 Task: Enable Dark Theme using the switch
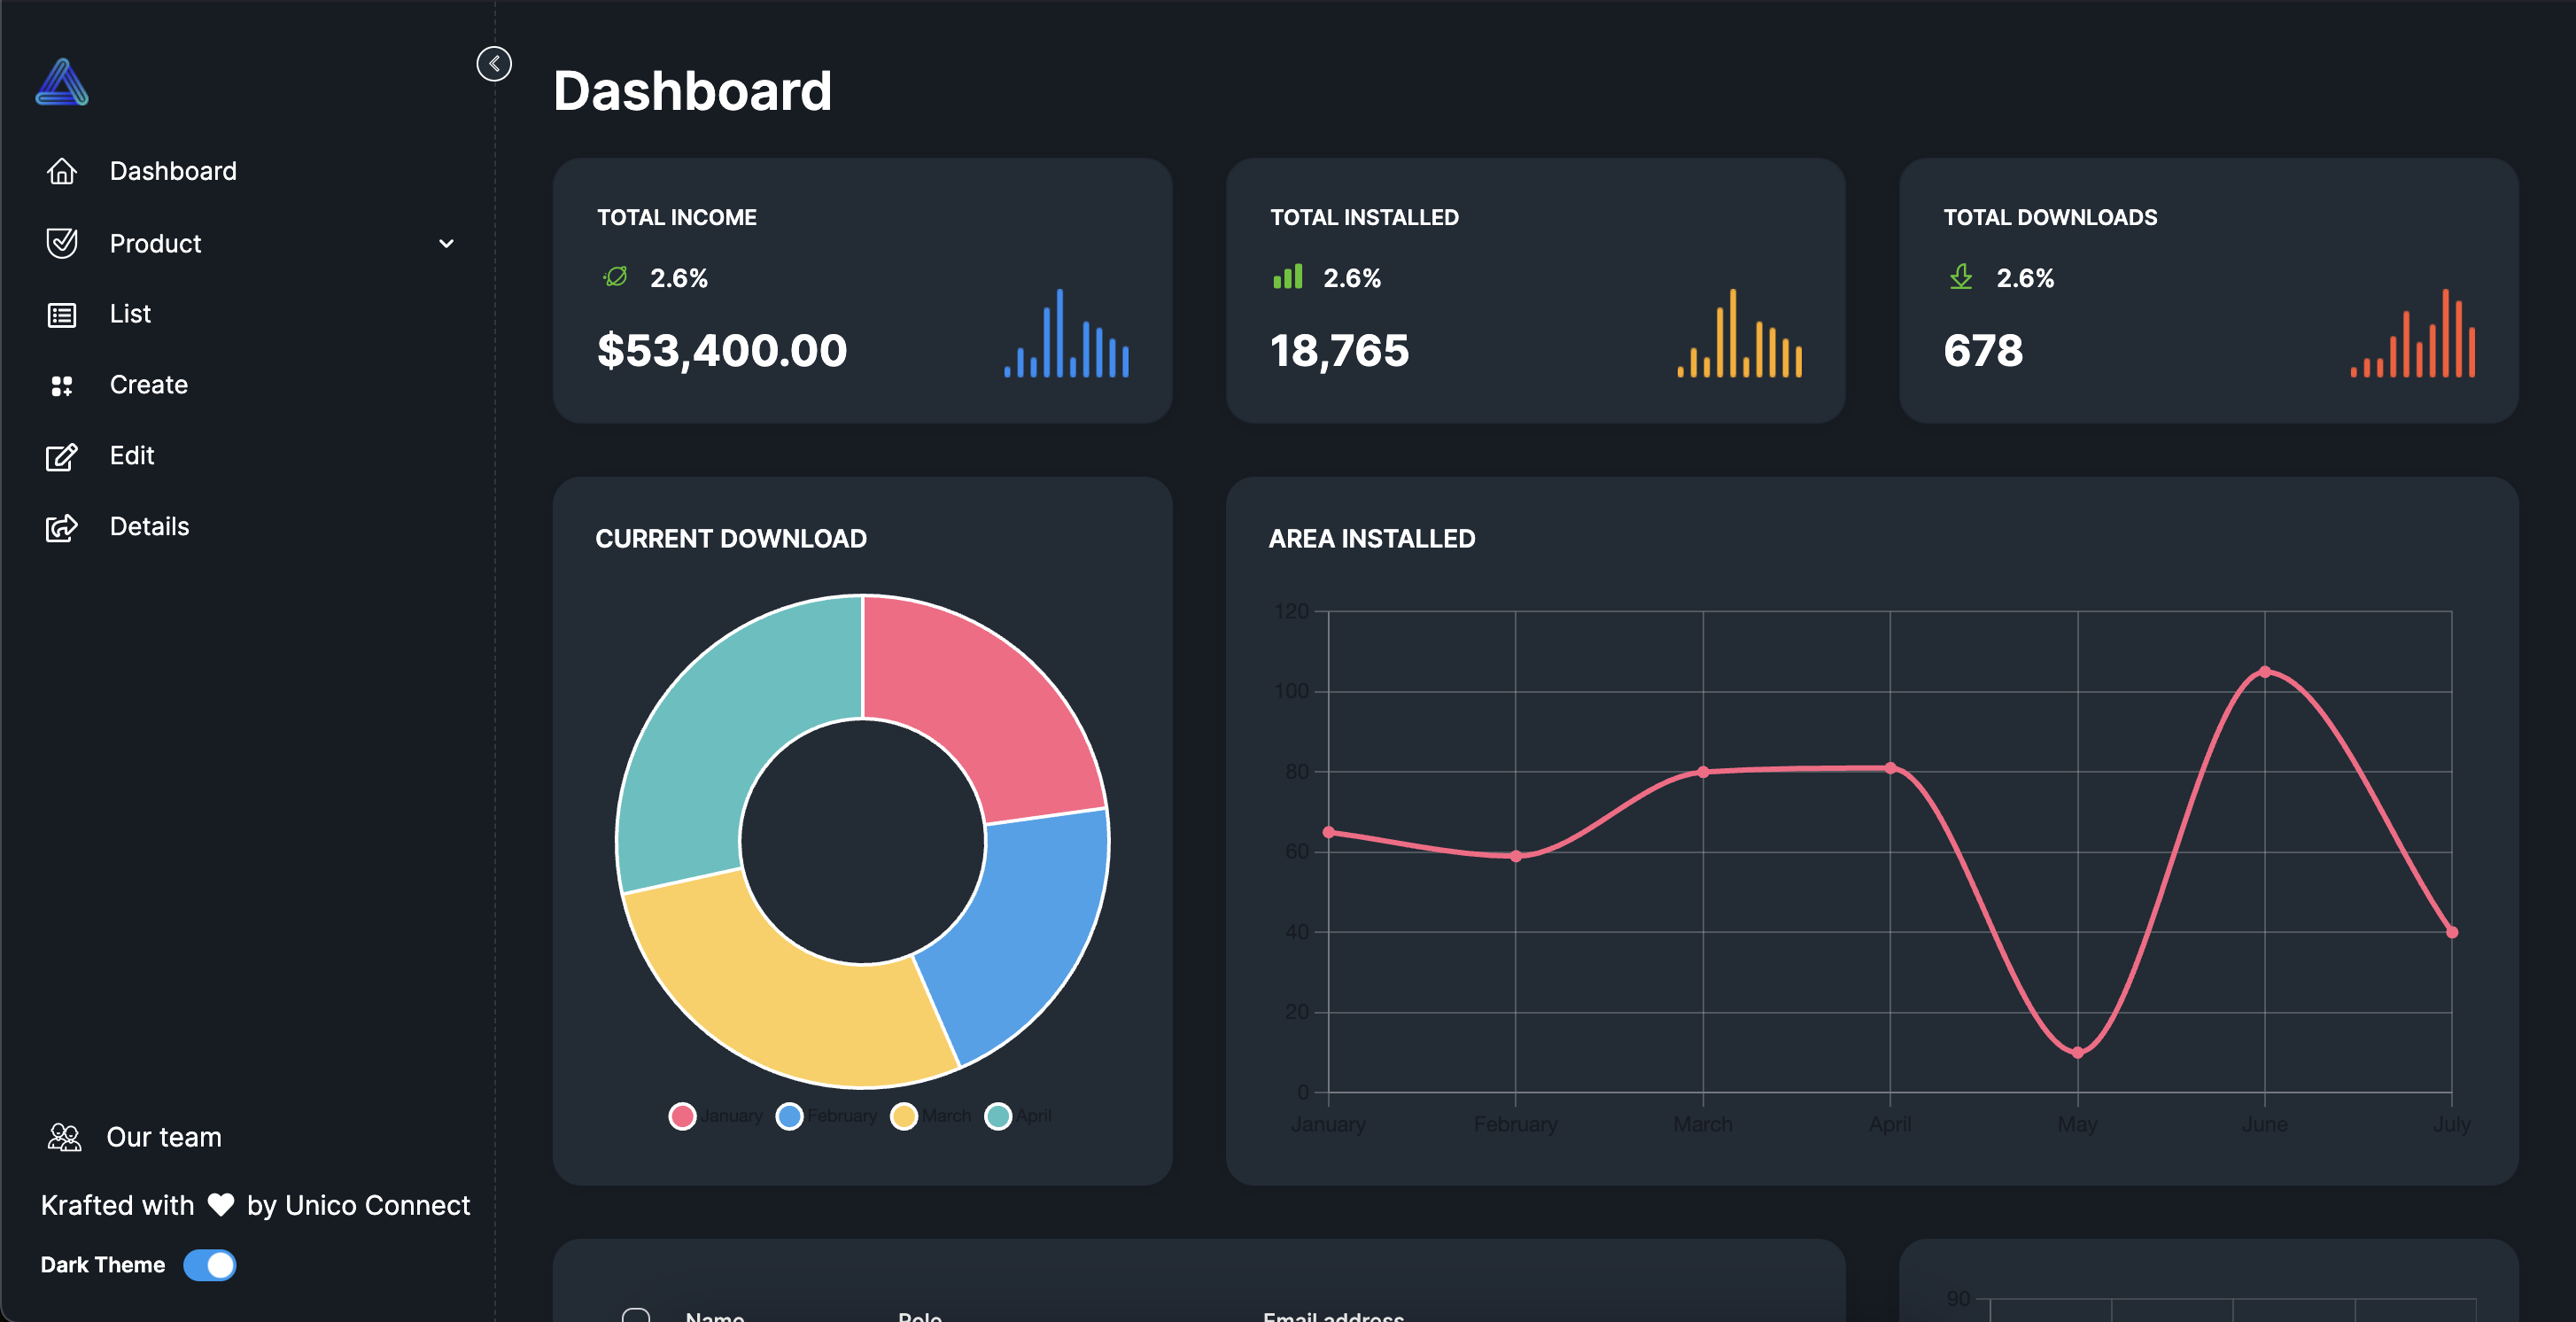(210, 1265)
